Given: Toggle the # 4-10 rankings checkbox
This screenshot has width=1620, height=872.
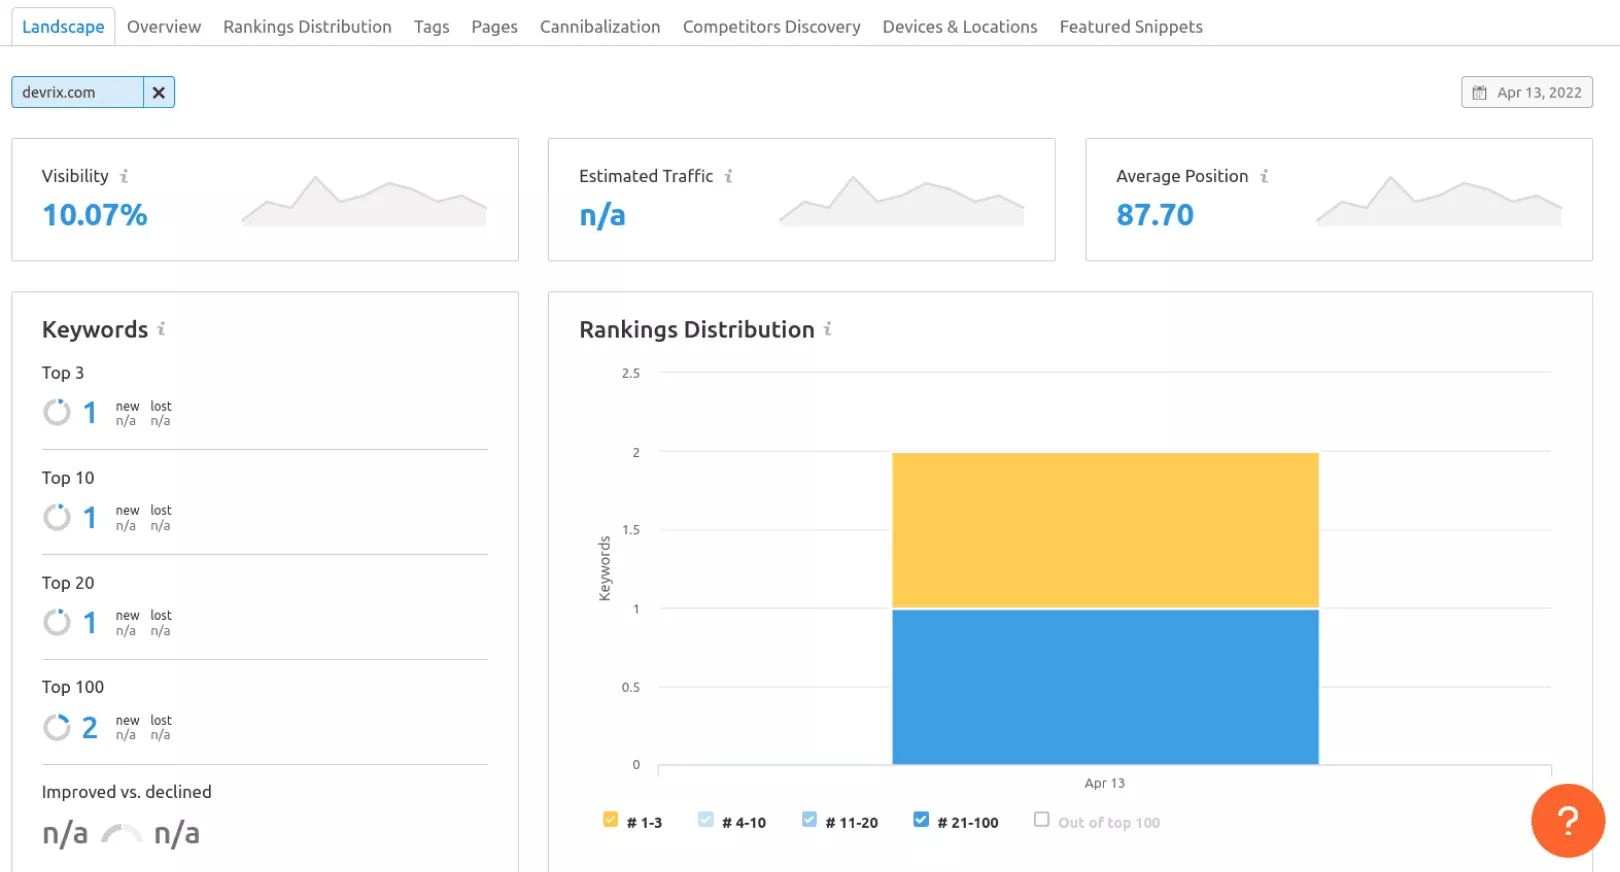Looking at the screenshot, I should click(706, 820).
